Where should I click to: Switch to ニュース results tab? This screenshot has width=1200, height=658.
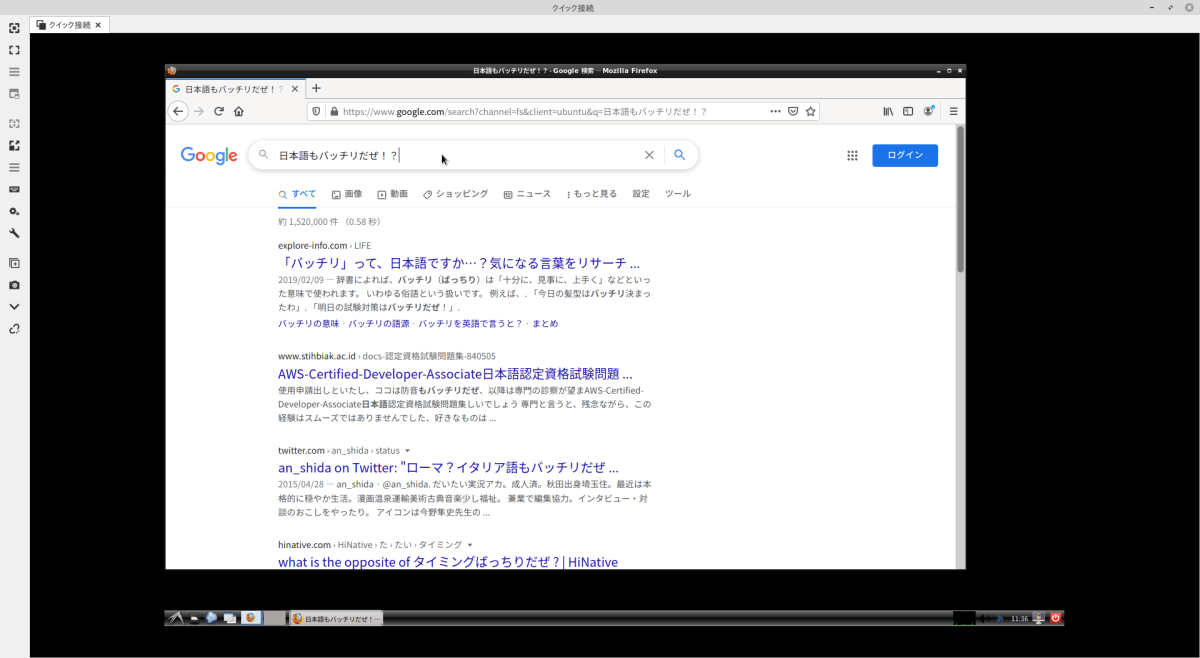click(x=527, y=194)
